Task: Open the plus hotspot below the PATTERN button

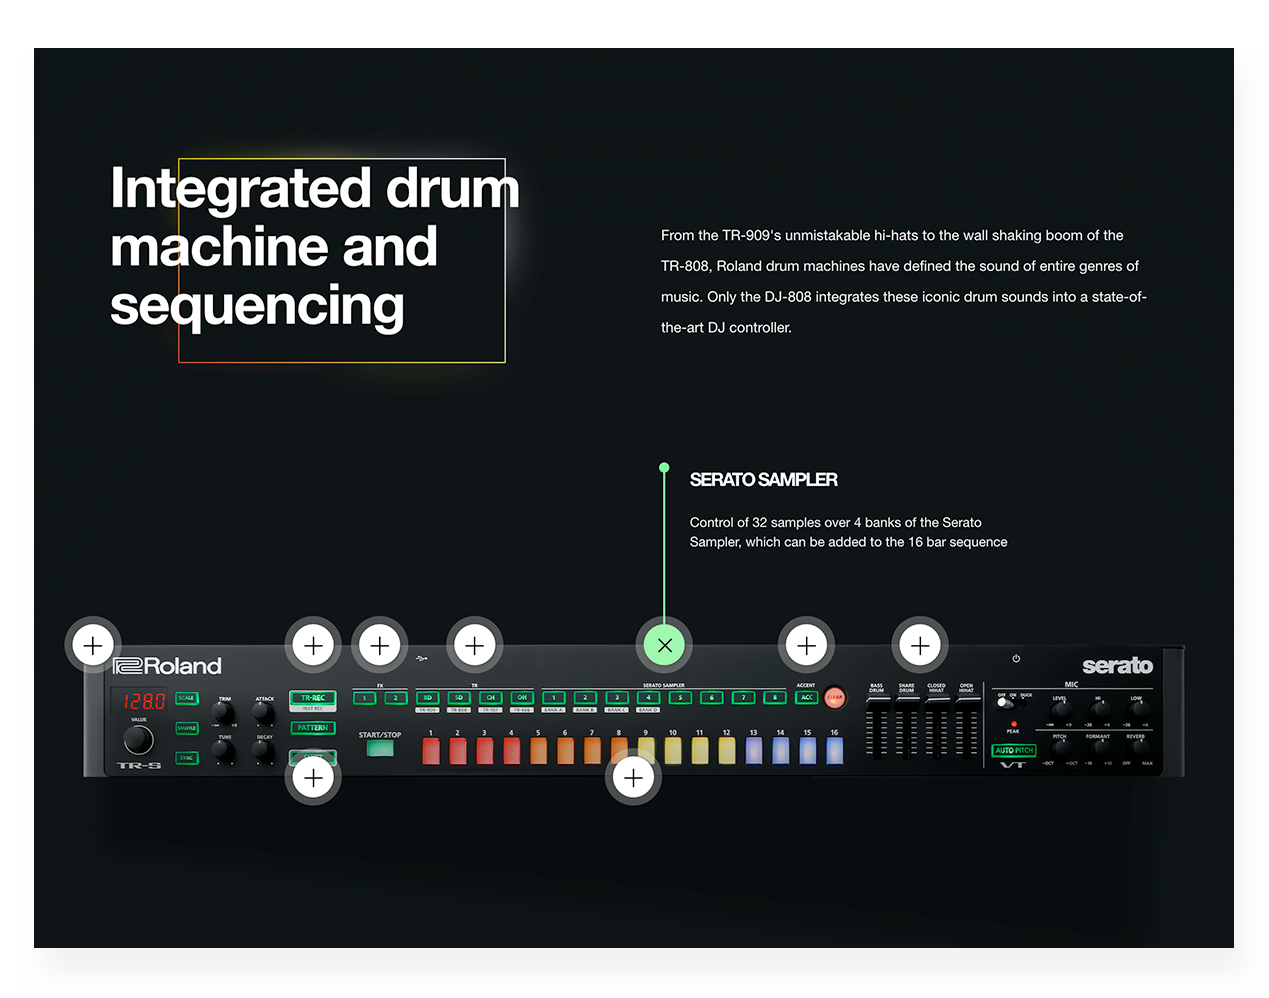Action: tap(313, 777)
